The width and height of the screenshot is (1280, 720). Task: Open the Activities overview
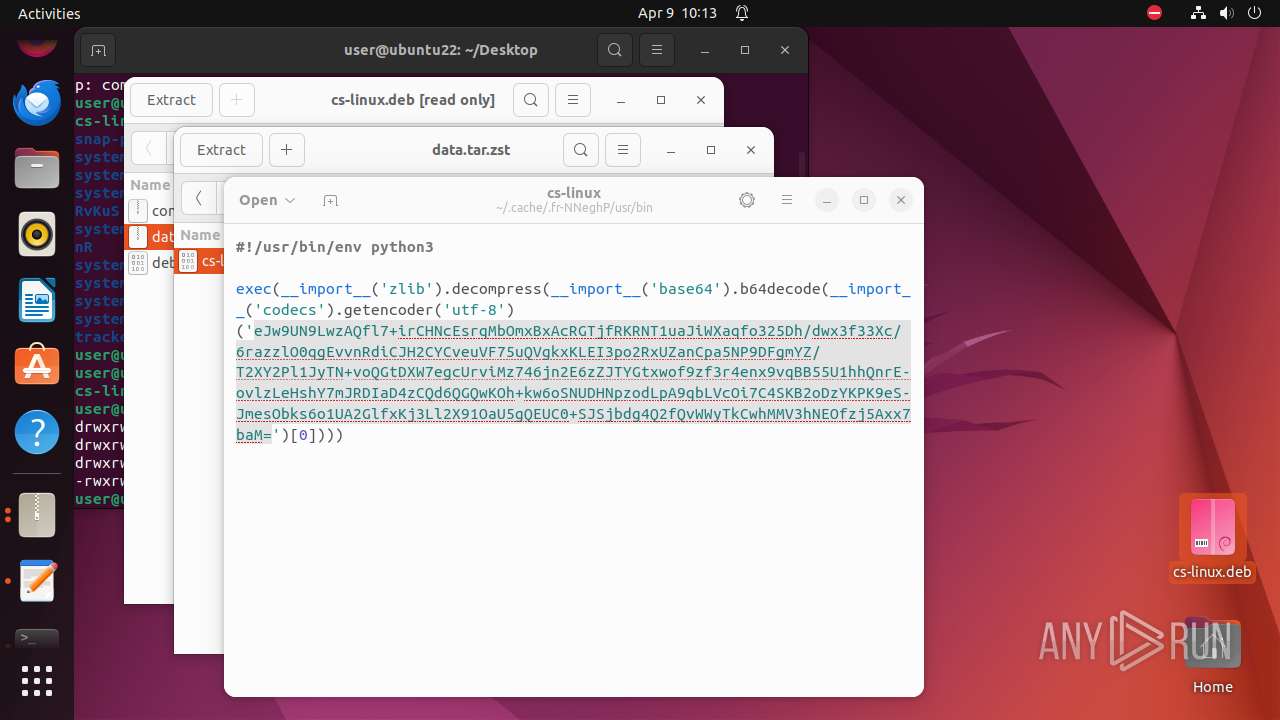(x=49, y=13)
